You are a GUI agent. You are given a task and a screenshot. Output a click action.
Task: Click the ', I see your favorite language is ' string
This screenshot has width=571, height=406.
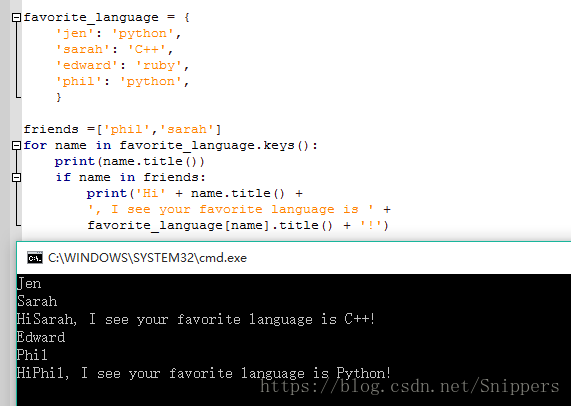coord(231,209)
